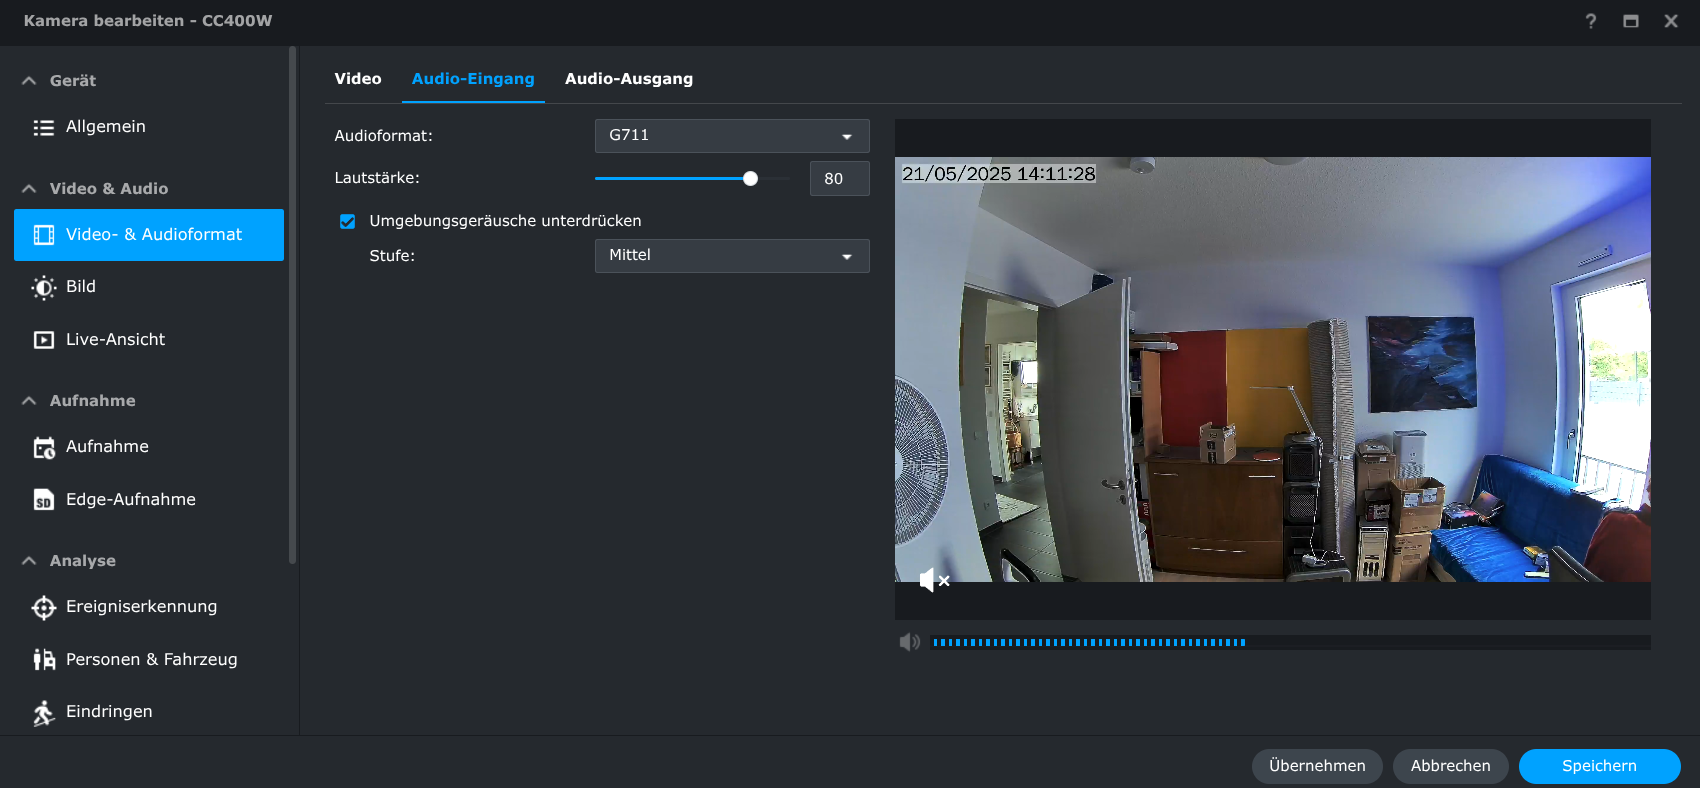Click the Eindringen running person icon
This screenshot has width=1700, height=788.
coord(43,712)
